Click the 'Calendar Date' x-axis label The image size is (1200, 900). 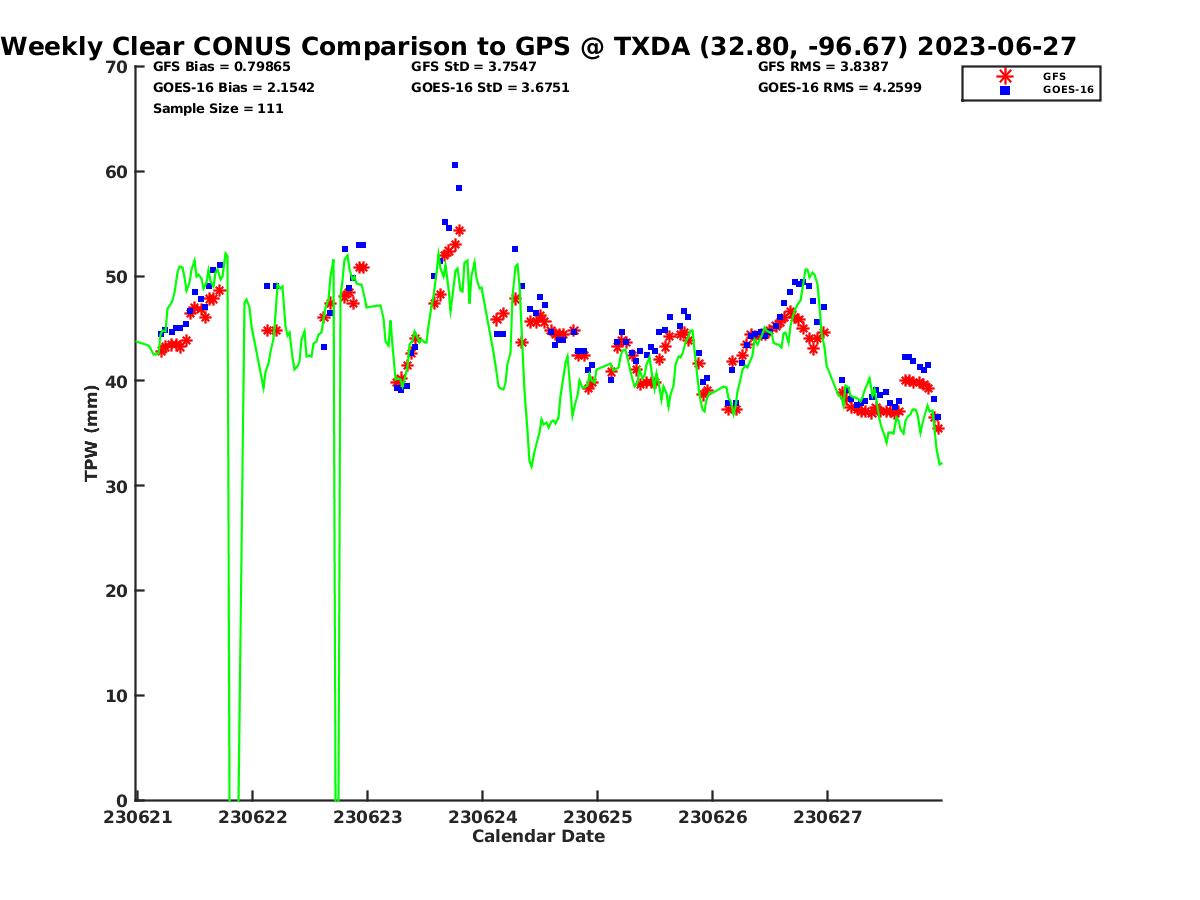(x=539, y=836)
